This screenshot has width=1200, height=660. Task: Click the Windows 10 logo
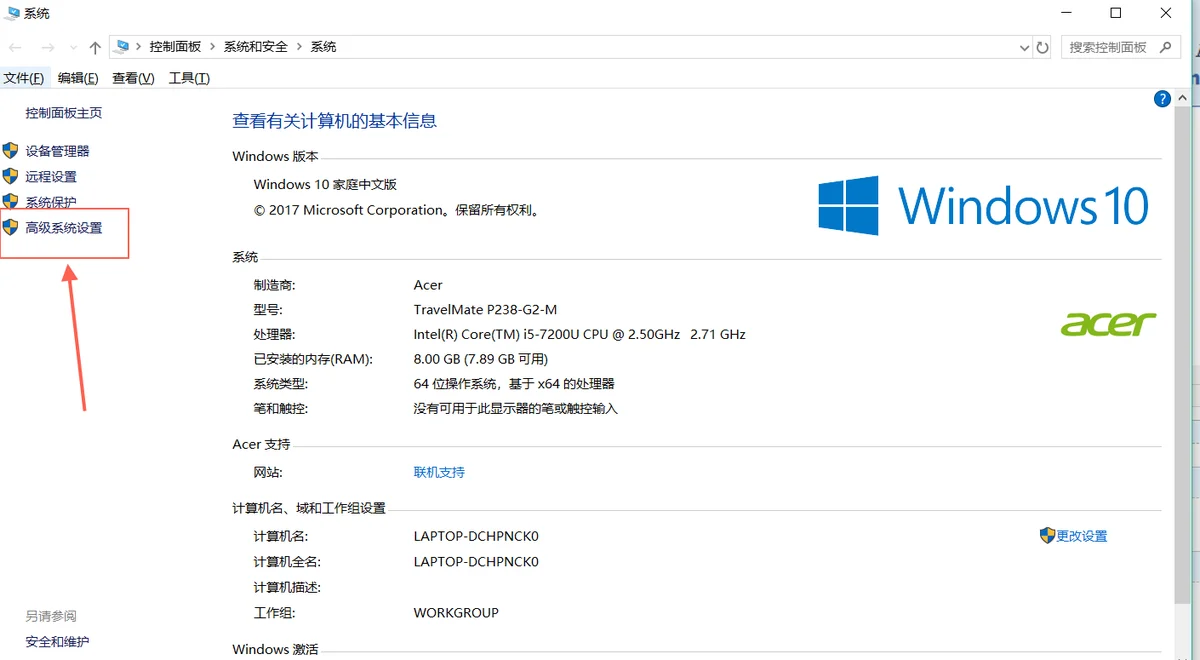(x=983, y=205)
